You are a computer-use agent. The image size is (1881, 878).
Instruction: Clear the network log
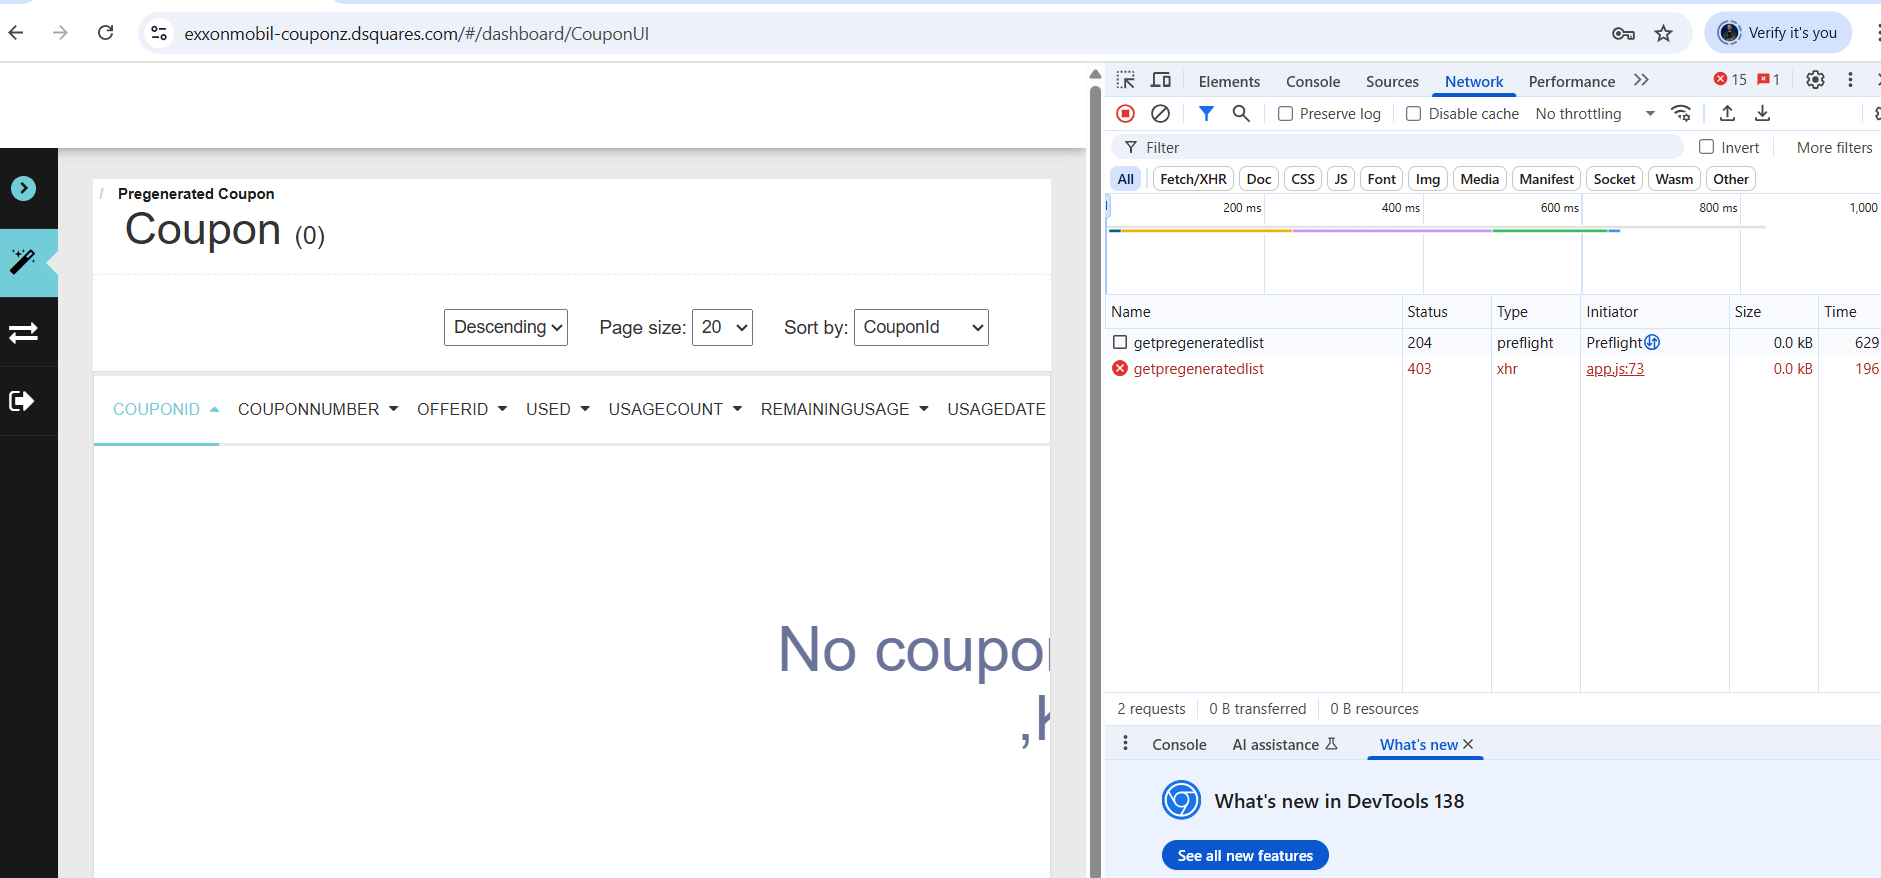[x=1160, y=114]
